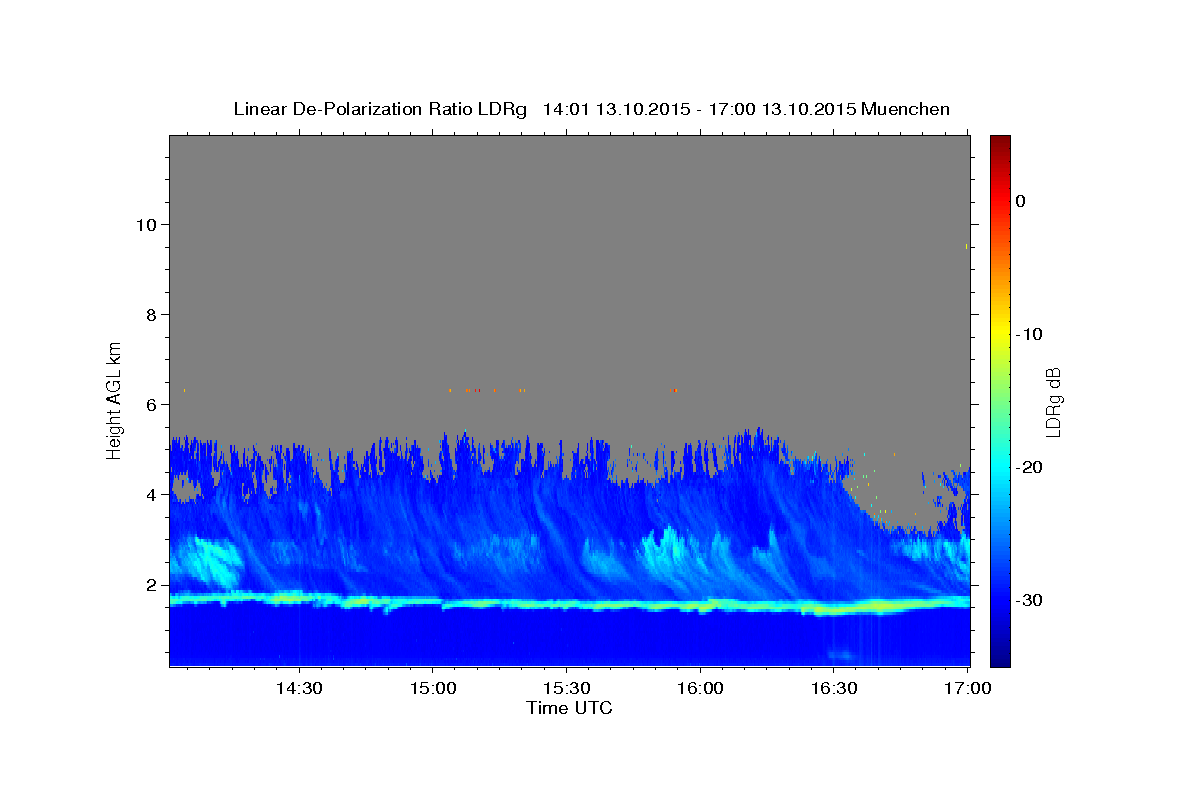This screenshot has height=800, width=1200.
Task: Click the colorbar value -10
Action: pos(1030,334)
